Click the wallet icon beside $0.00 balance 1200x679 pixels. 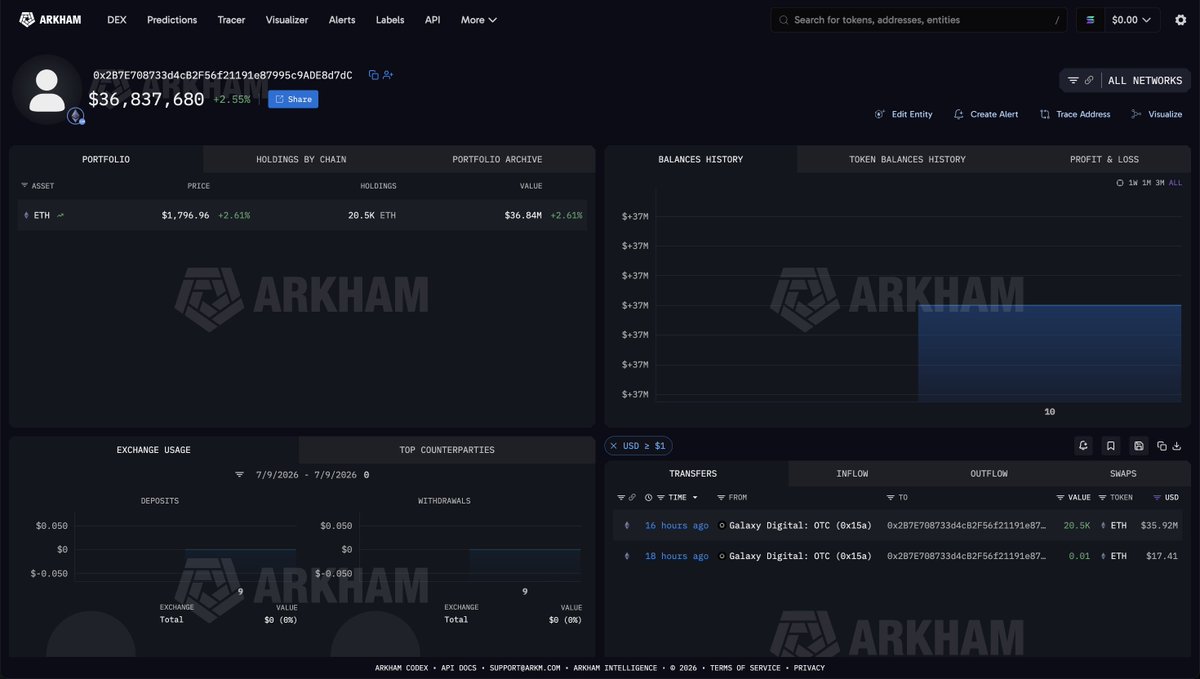click(1091, 20)
